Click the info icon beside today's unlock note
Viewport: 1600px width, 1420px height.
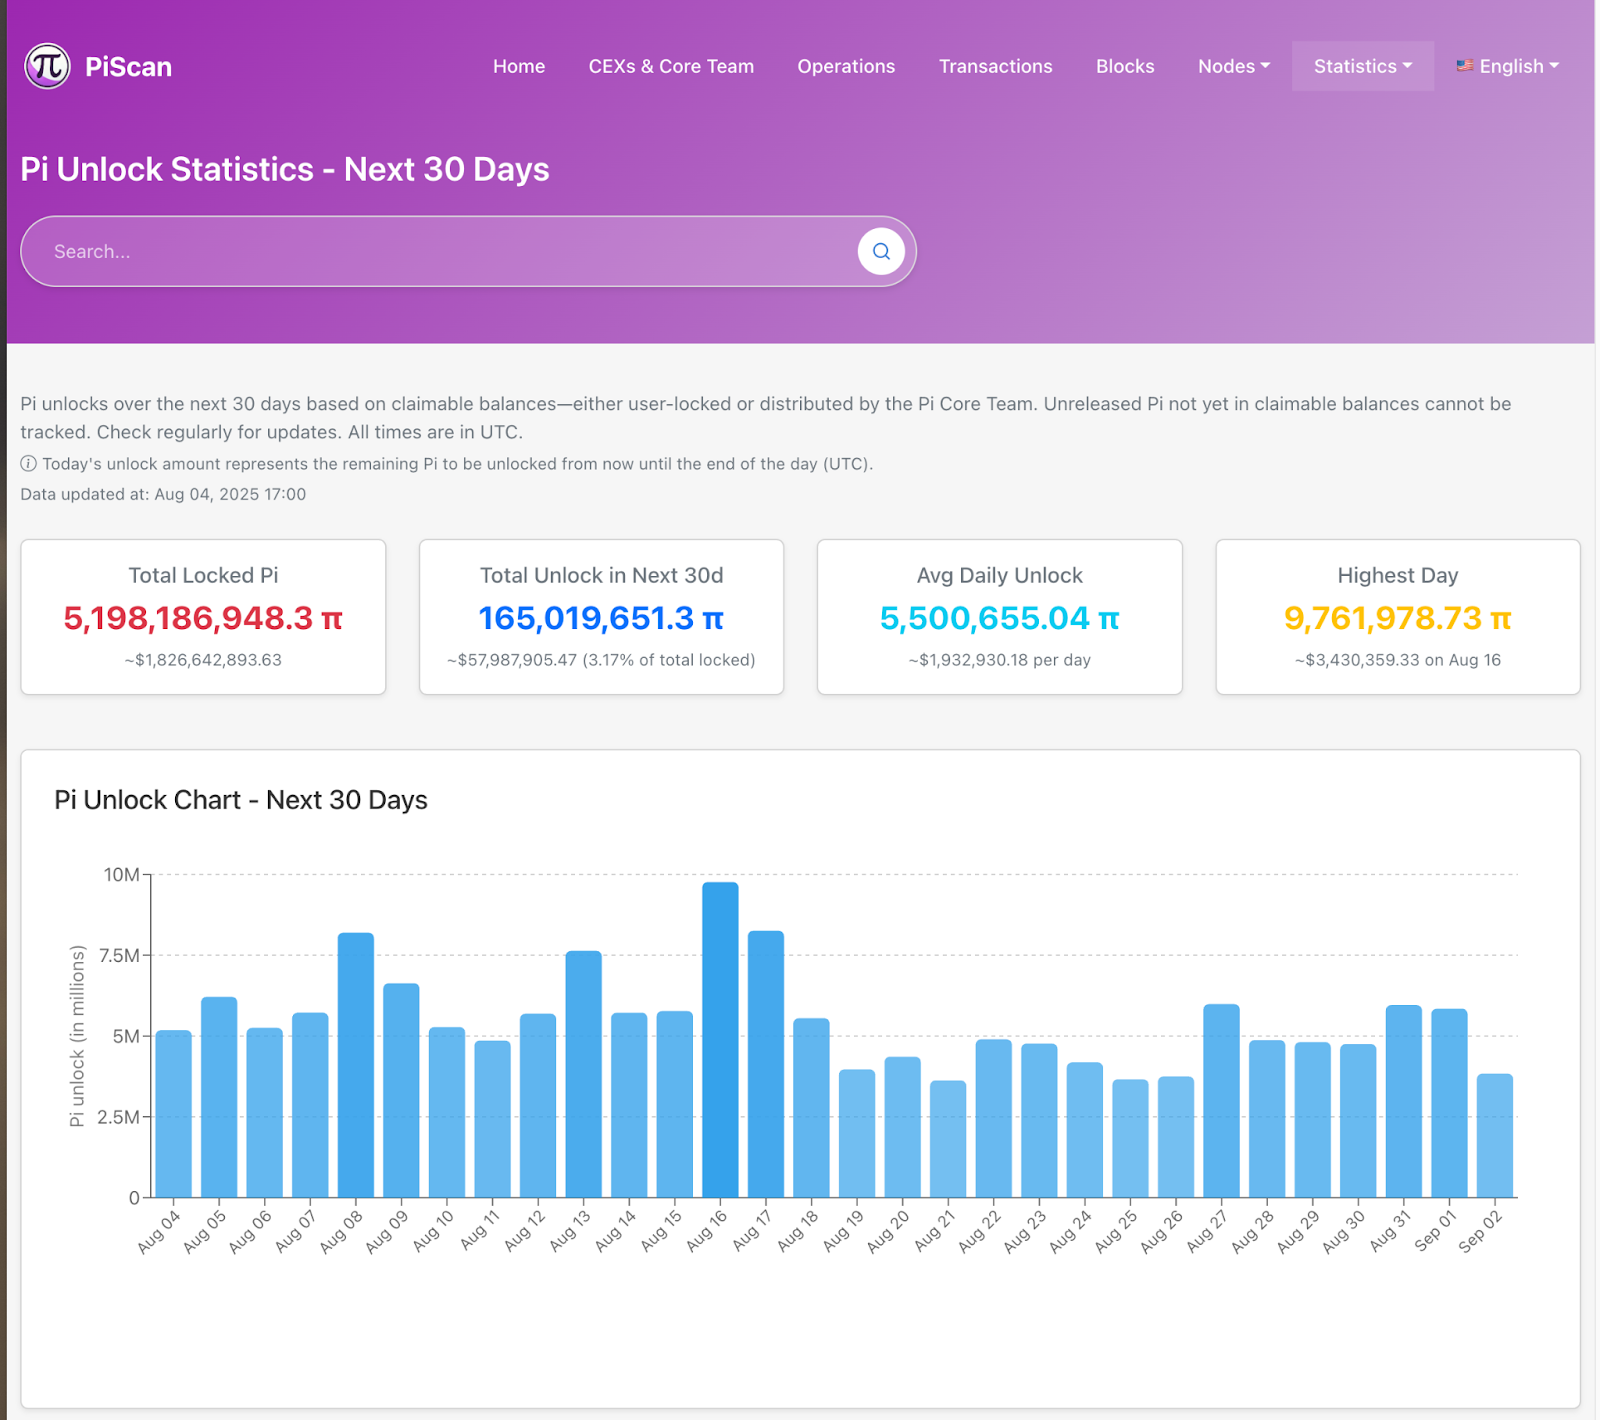click(x=29, y=464)
